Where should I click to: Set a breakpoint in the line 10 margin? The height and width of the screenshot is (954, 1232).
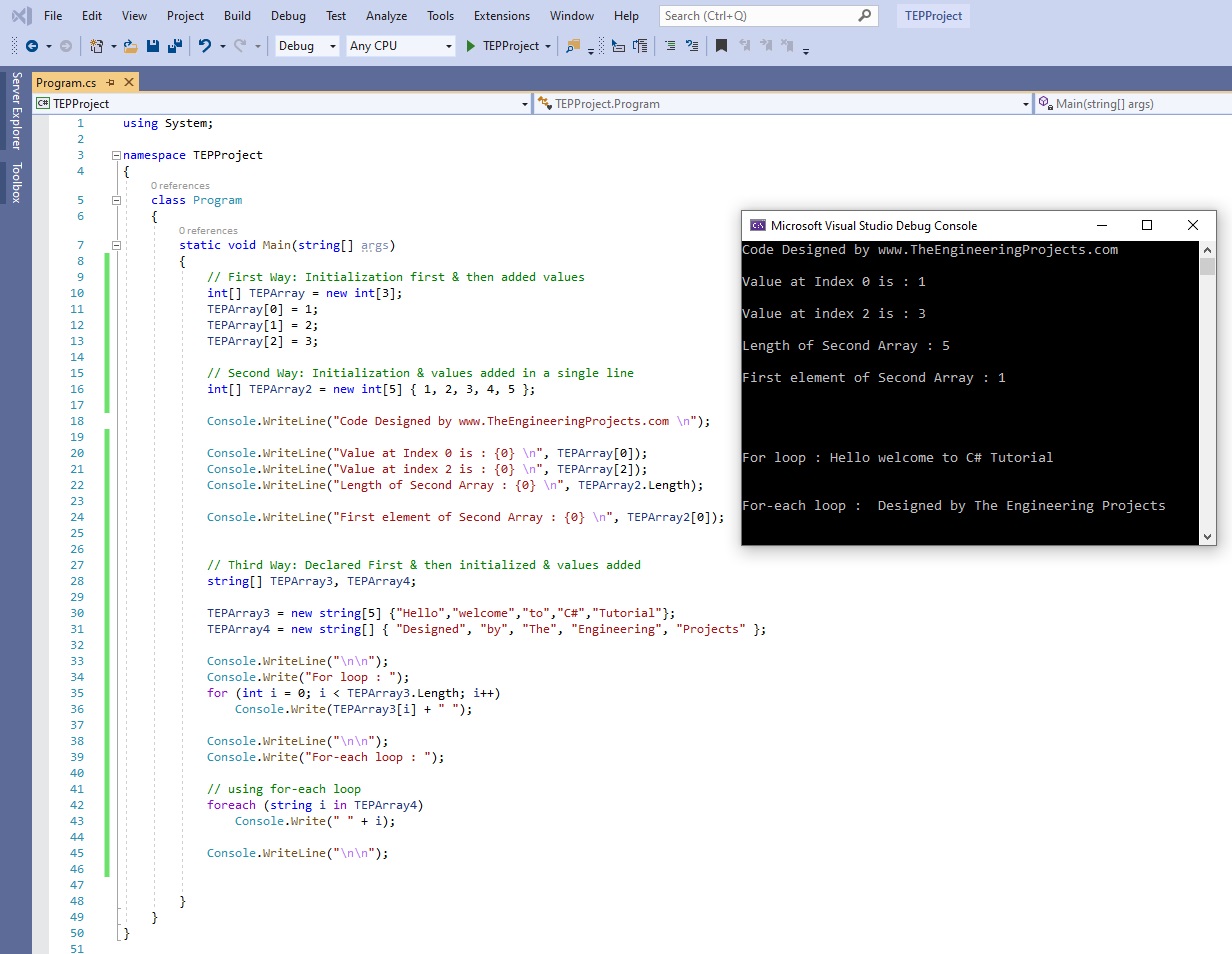[96, 292]
